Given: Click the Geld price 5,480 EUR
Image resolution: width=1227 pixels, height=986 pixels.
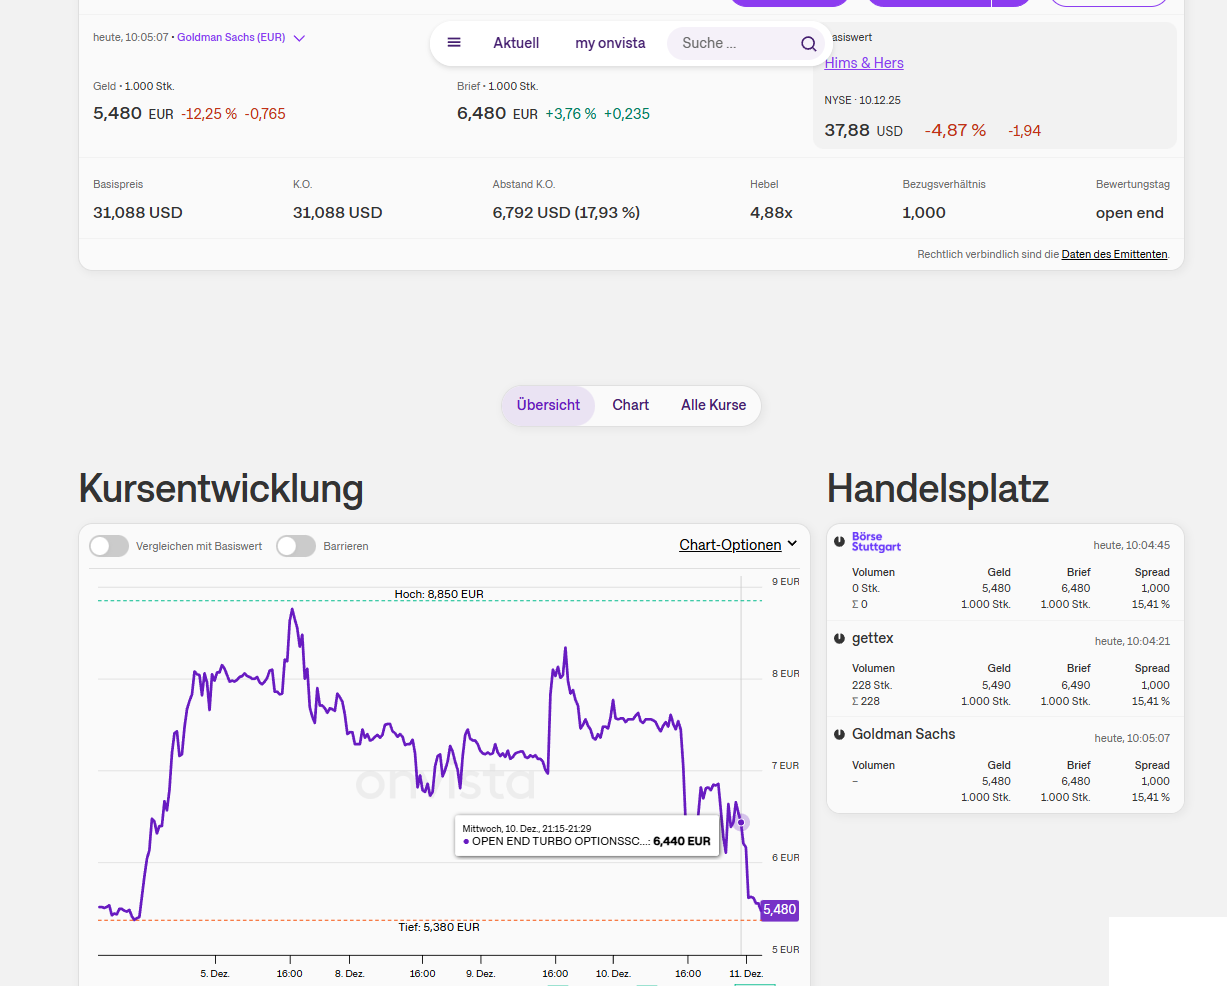Looking at the screenshot, I should pos(133,113).
